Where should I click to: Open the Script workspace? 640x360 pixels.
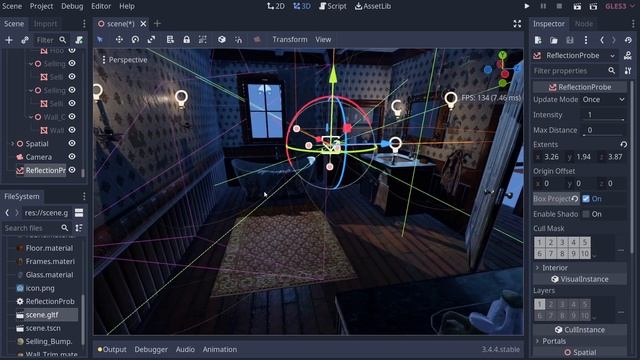333,6
